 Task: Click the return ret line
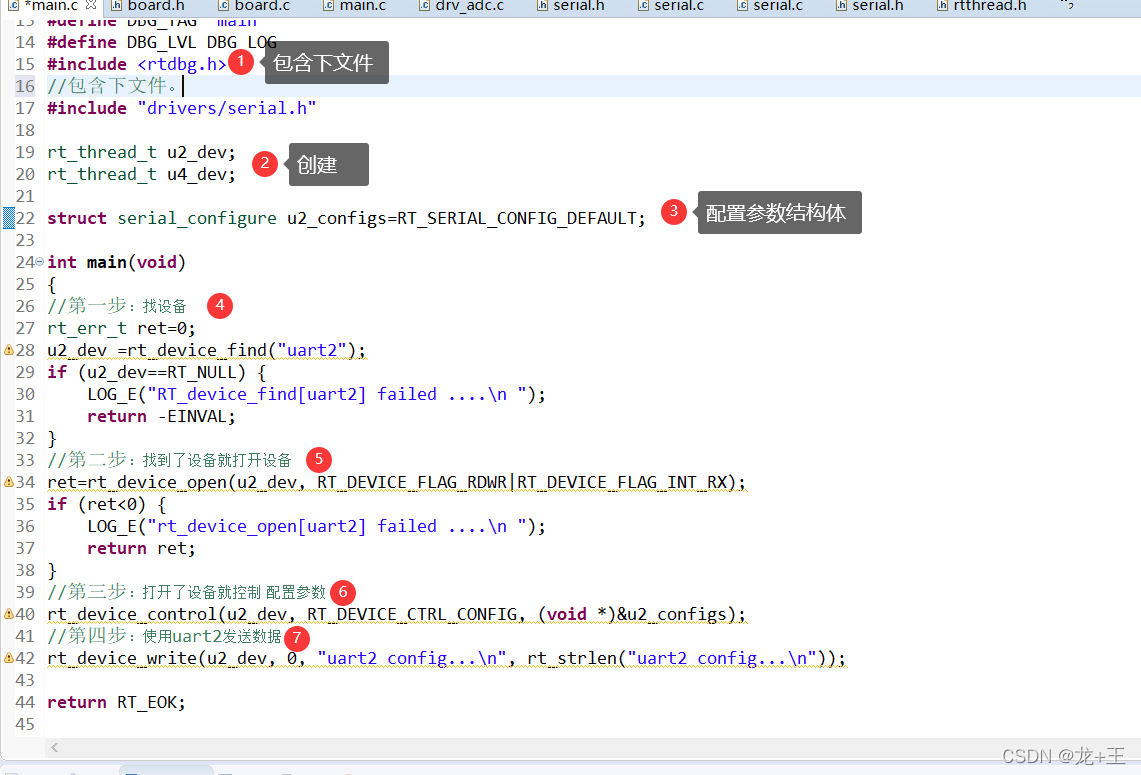(141, 548)
